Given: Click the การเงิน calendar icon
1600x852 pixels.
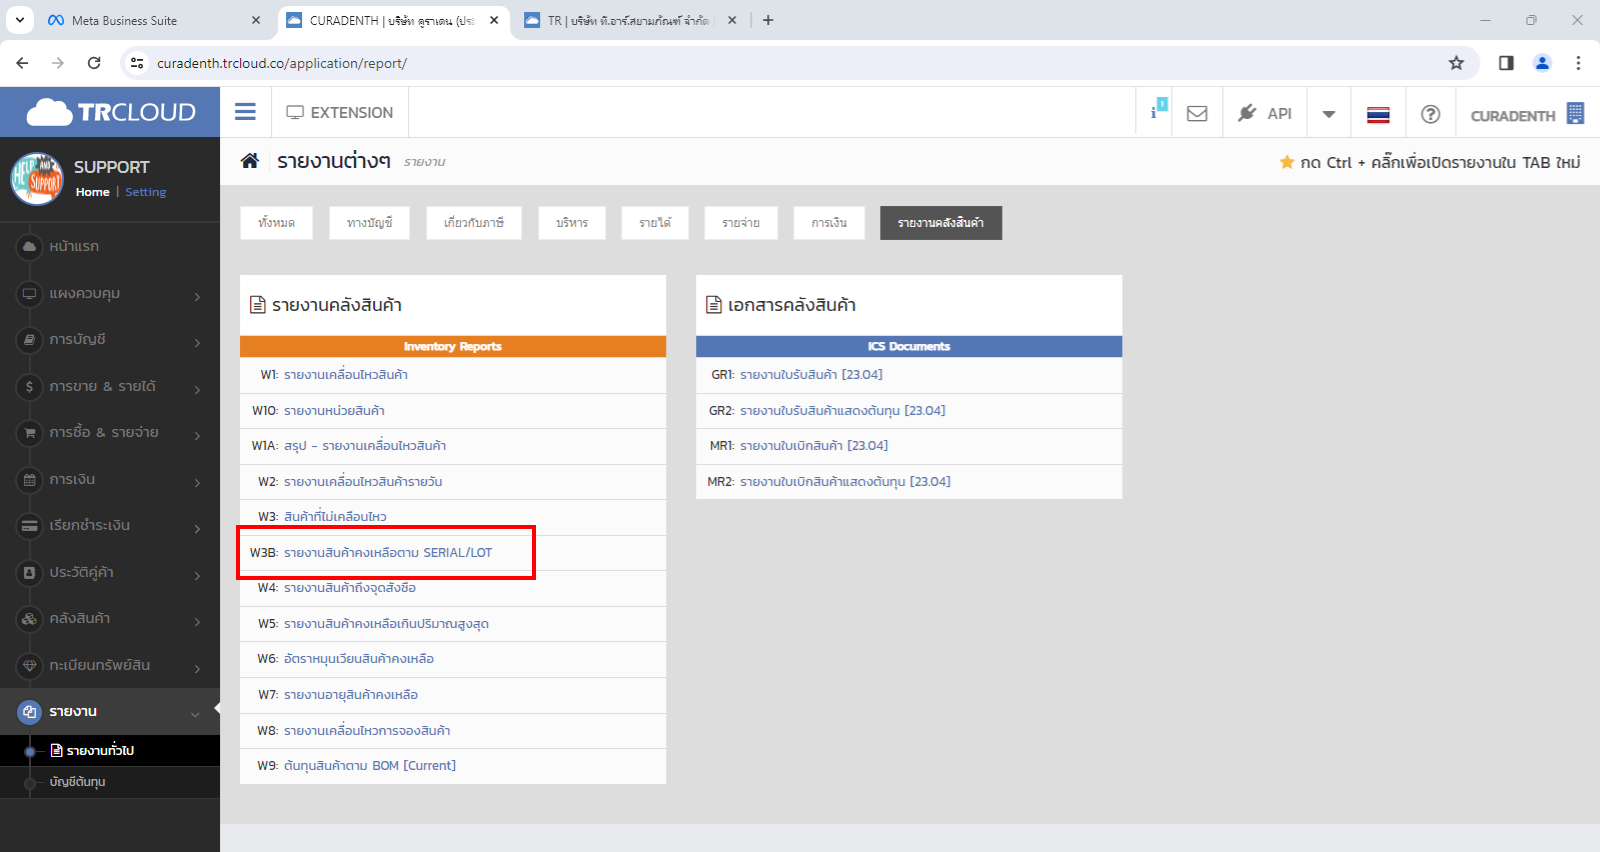Looking at the screenshot, I should click(x=29, y=479).
